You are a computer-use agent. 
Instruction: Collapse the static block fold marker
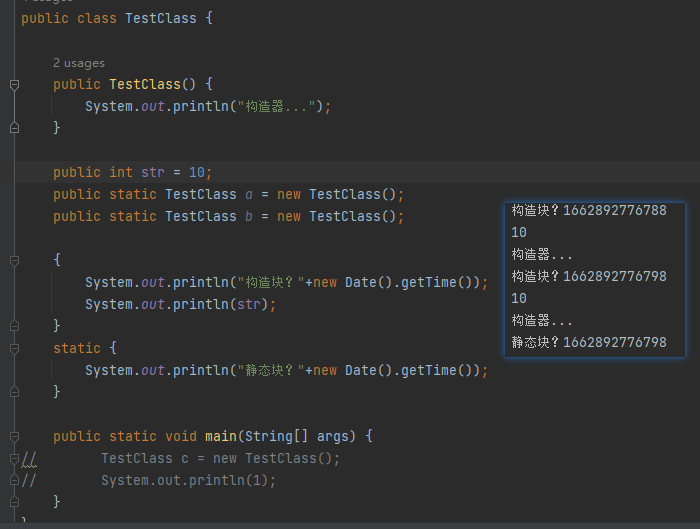(x=14, y=348)
